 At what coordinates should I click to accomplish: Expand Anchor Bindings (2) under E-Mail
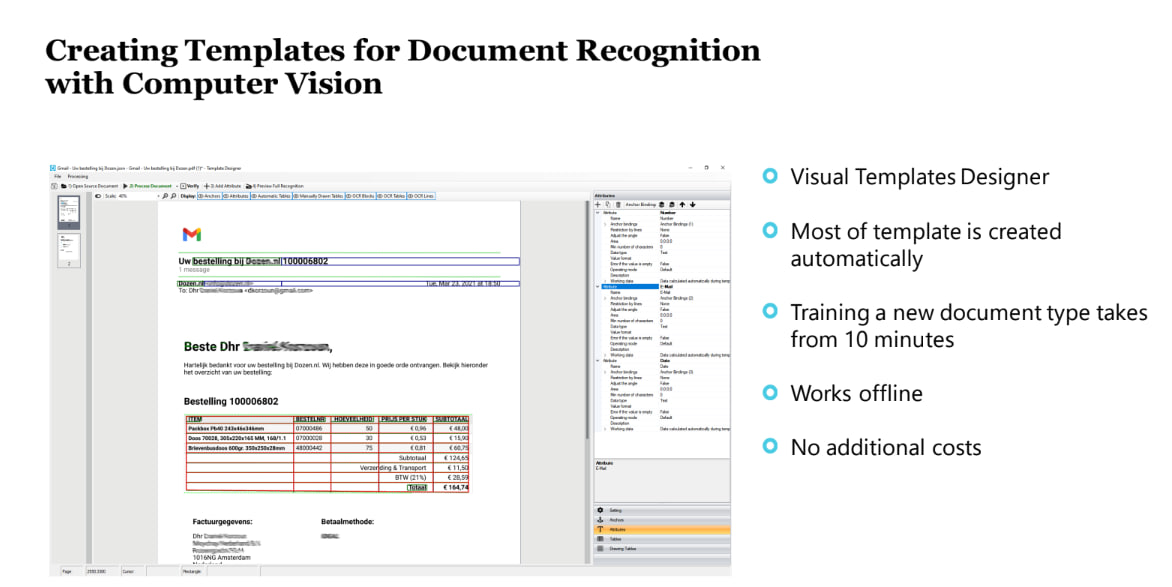[x=605, y=298]
